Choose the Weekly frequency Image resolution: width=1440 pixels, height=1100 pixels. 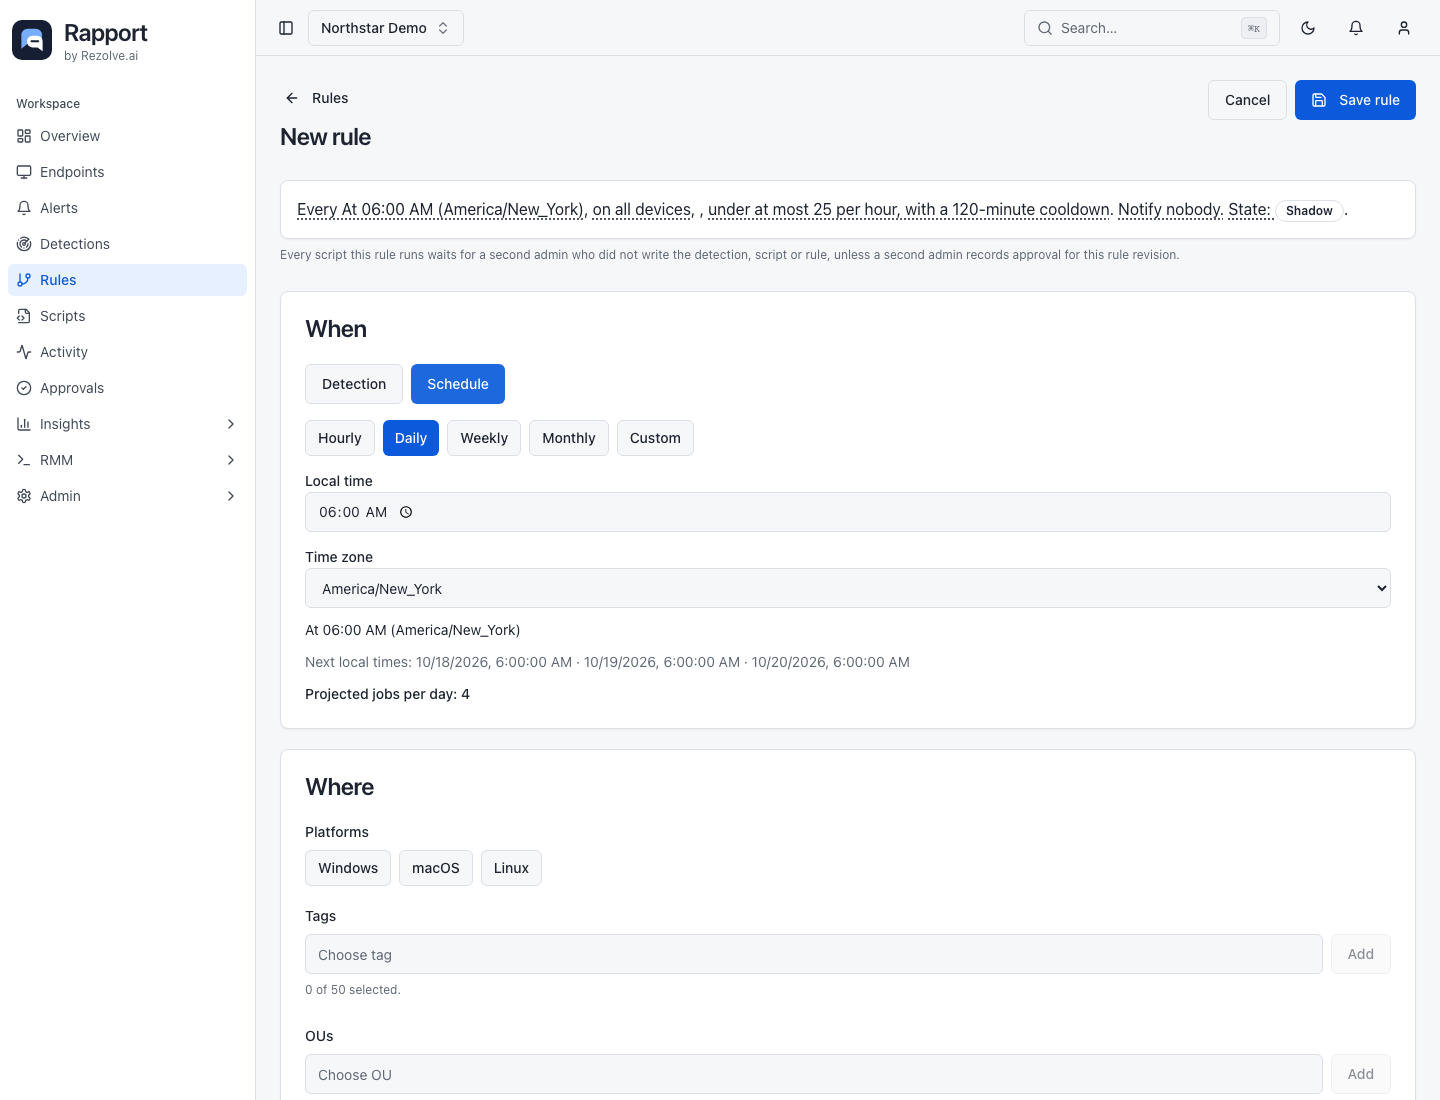click(x=484, y=438)
